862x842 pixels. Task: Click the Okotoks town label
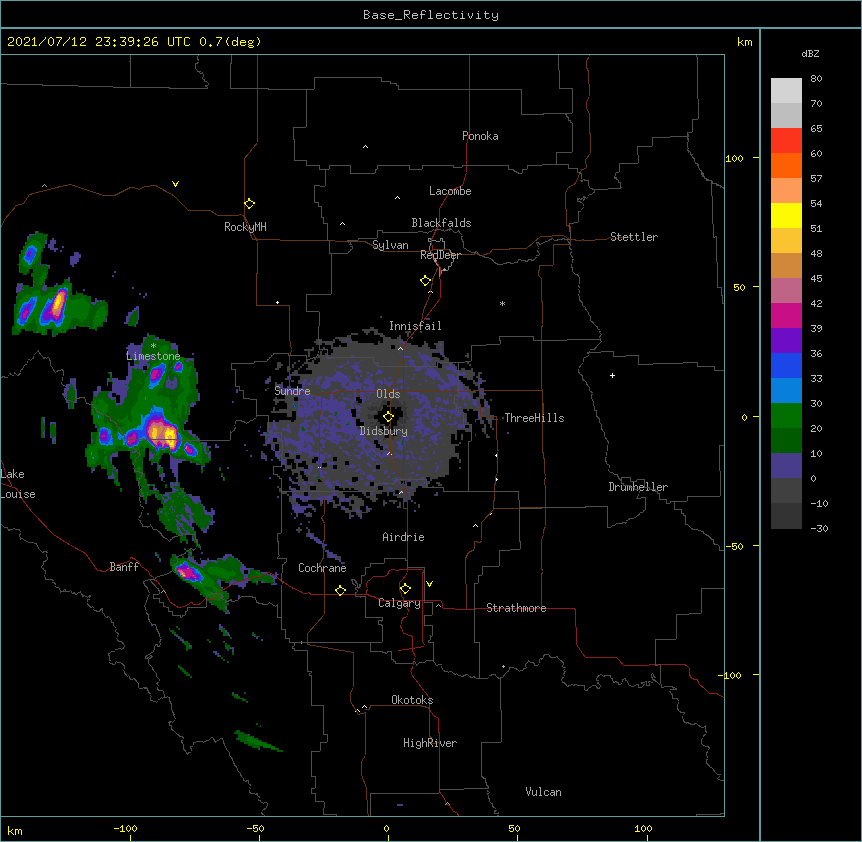412,700
